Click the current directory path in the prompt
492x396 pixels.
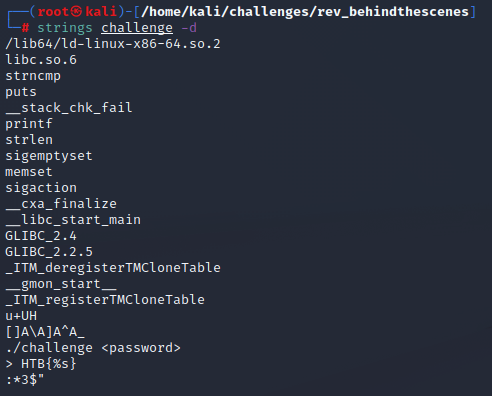coord(305,12)
